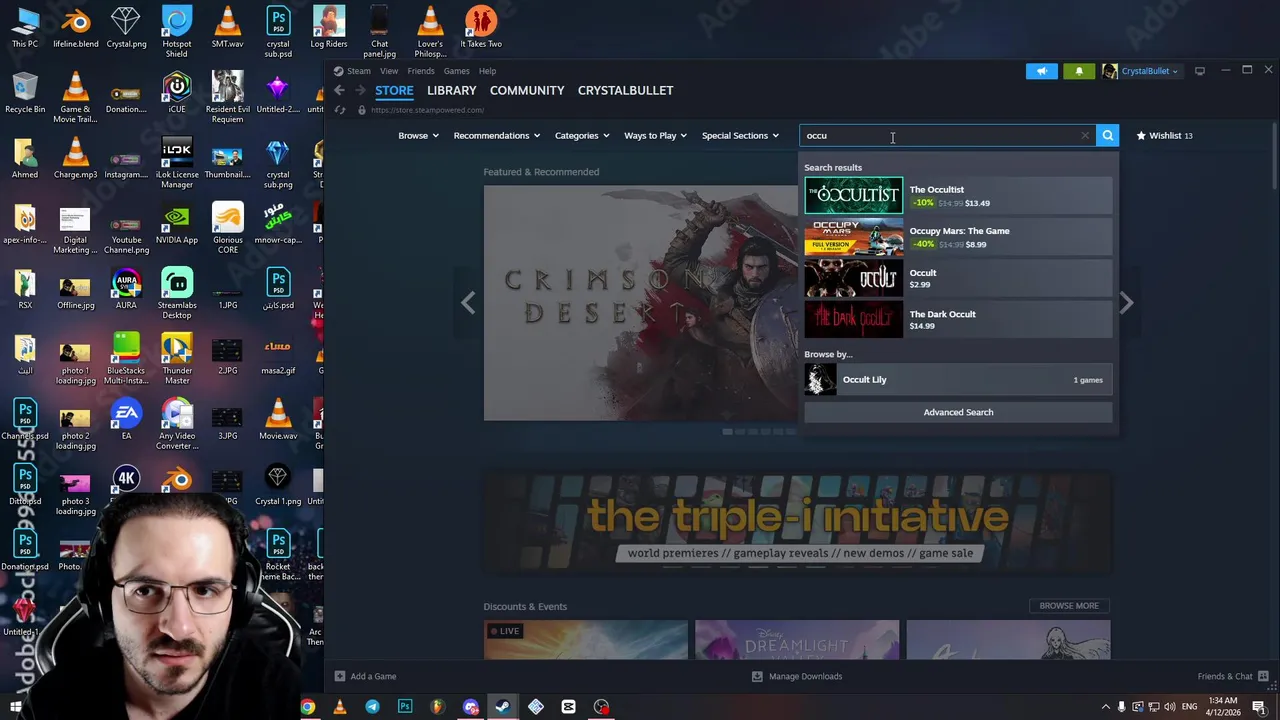The height and width of the screenshot is (720, 1280).
Task: Show previous featured game with left arrow
Action: click(468, 302)
